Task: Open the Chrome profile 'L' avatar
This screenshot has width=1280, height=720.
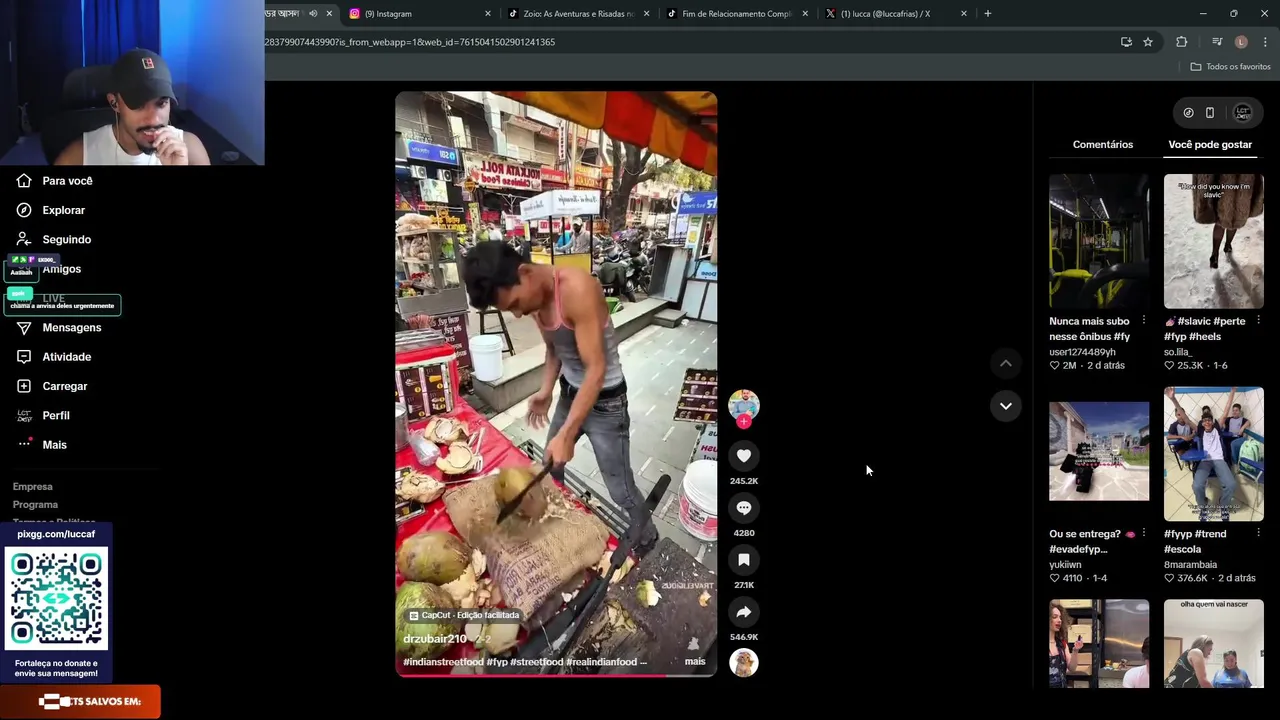Action: coord(1241,42)
